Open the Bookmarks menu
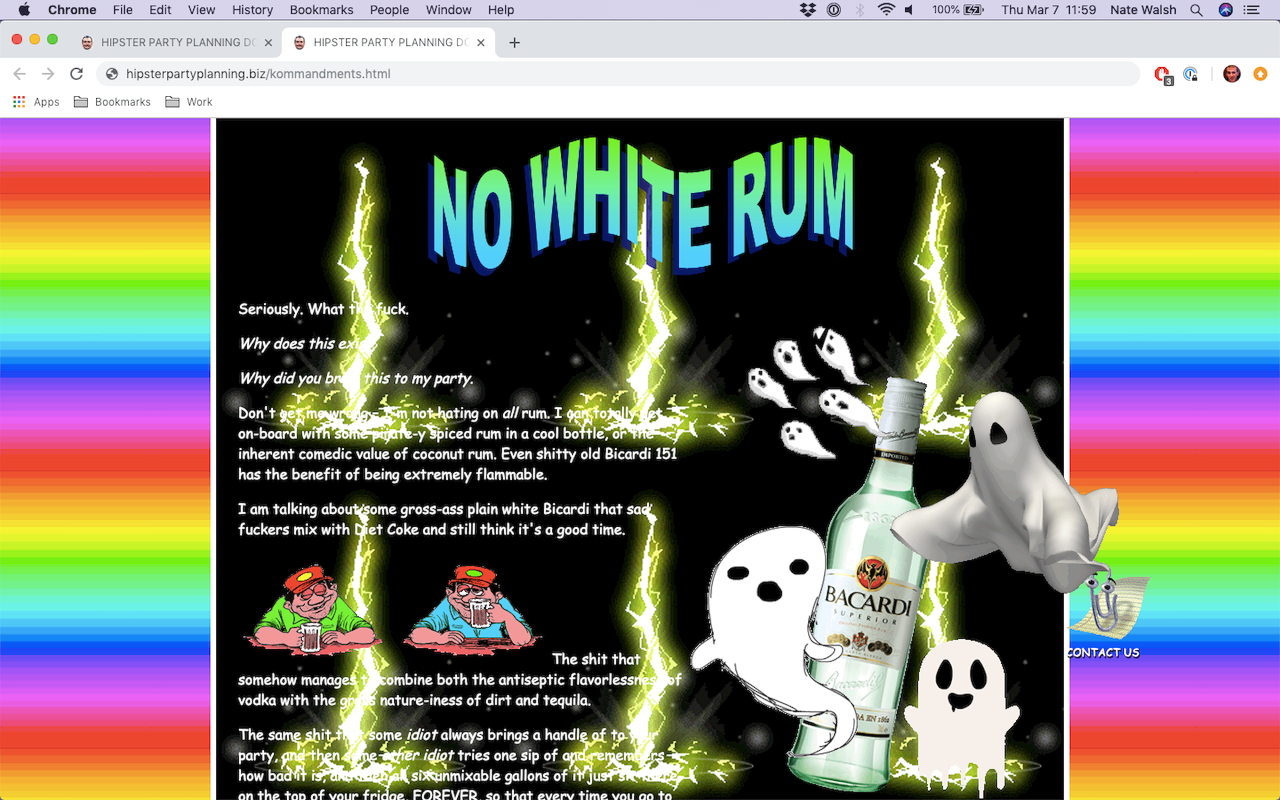 click(321, 10)
